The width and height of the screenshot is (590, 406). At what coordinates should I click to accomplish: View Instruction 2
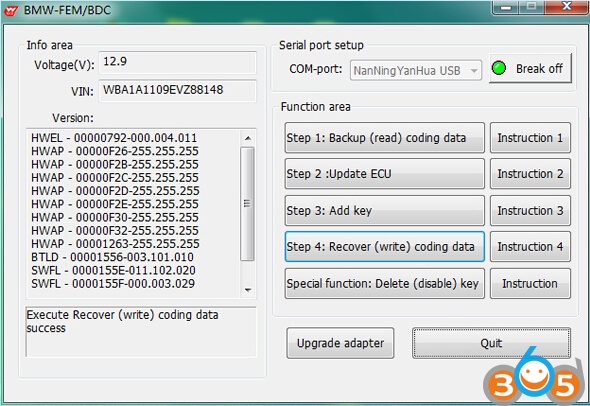[530, 174]
